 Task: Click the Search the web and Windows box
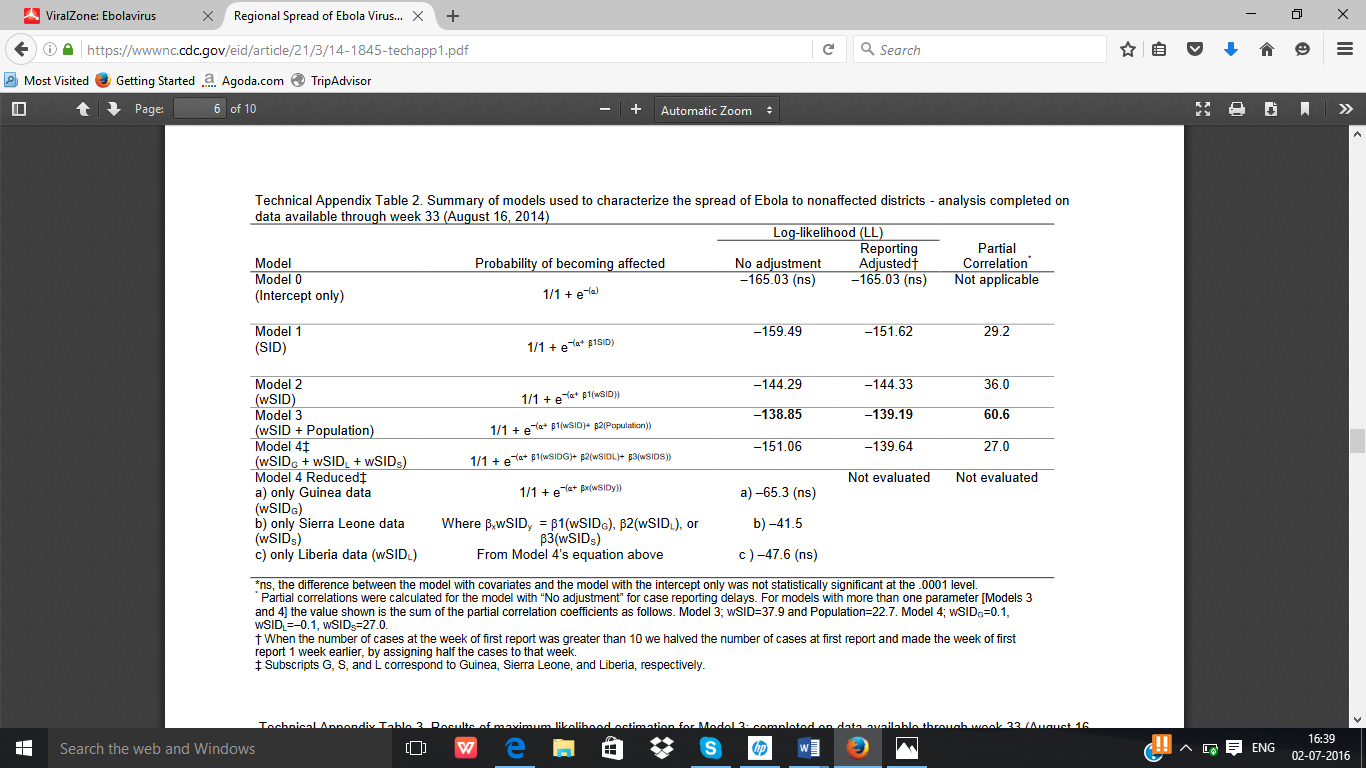pyautogui.click(x=218, y=748)
